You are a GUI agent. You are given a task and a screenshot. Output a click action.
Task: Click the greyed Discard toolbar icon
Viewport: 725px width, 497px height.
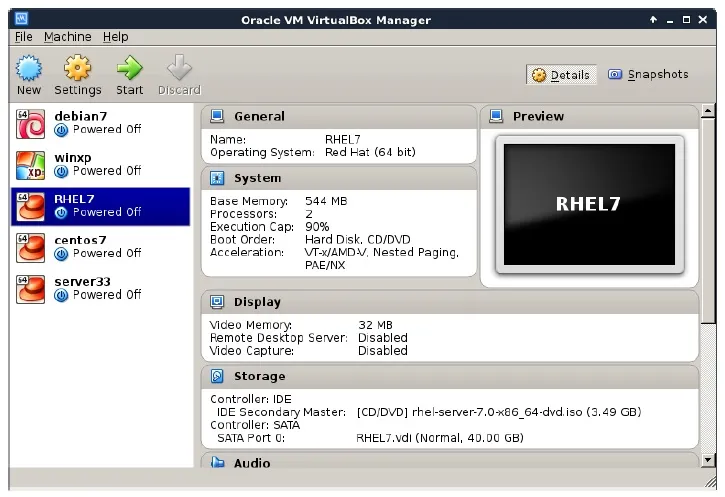coord(179,68)
